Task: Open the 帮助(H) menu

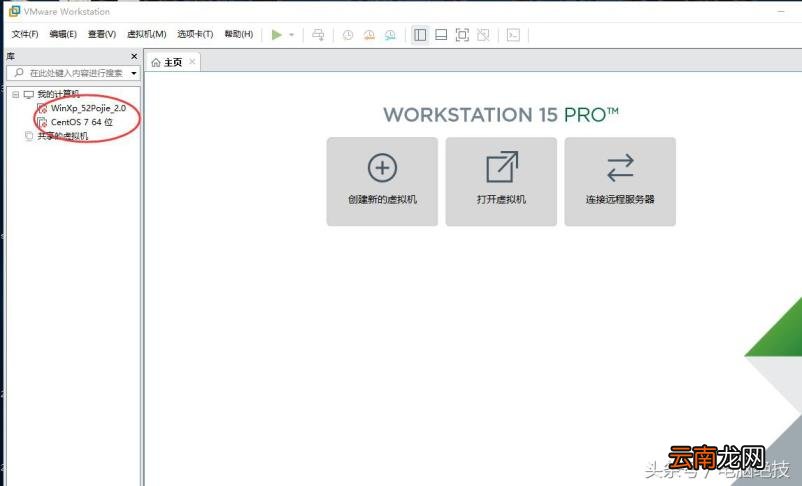Action: click(x=239, y=34)
